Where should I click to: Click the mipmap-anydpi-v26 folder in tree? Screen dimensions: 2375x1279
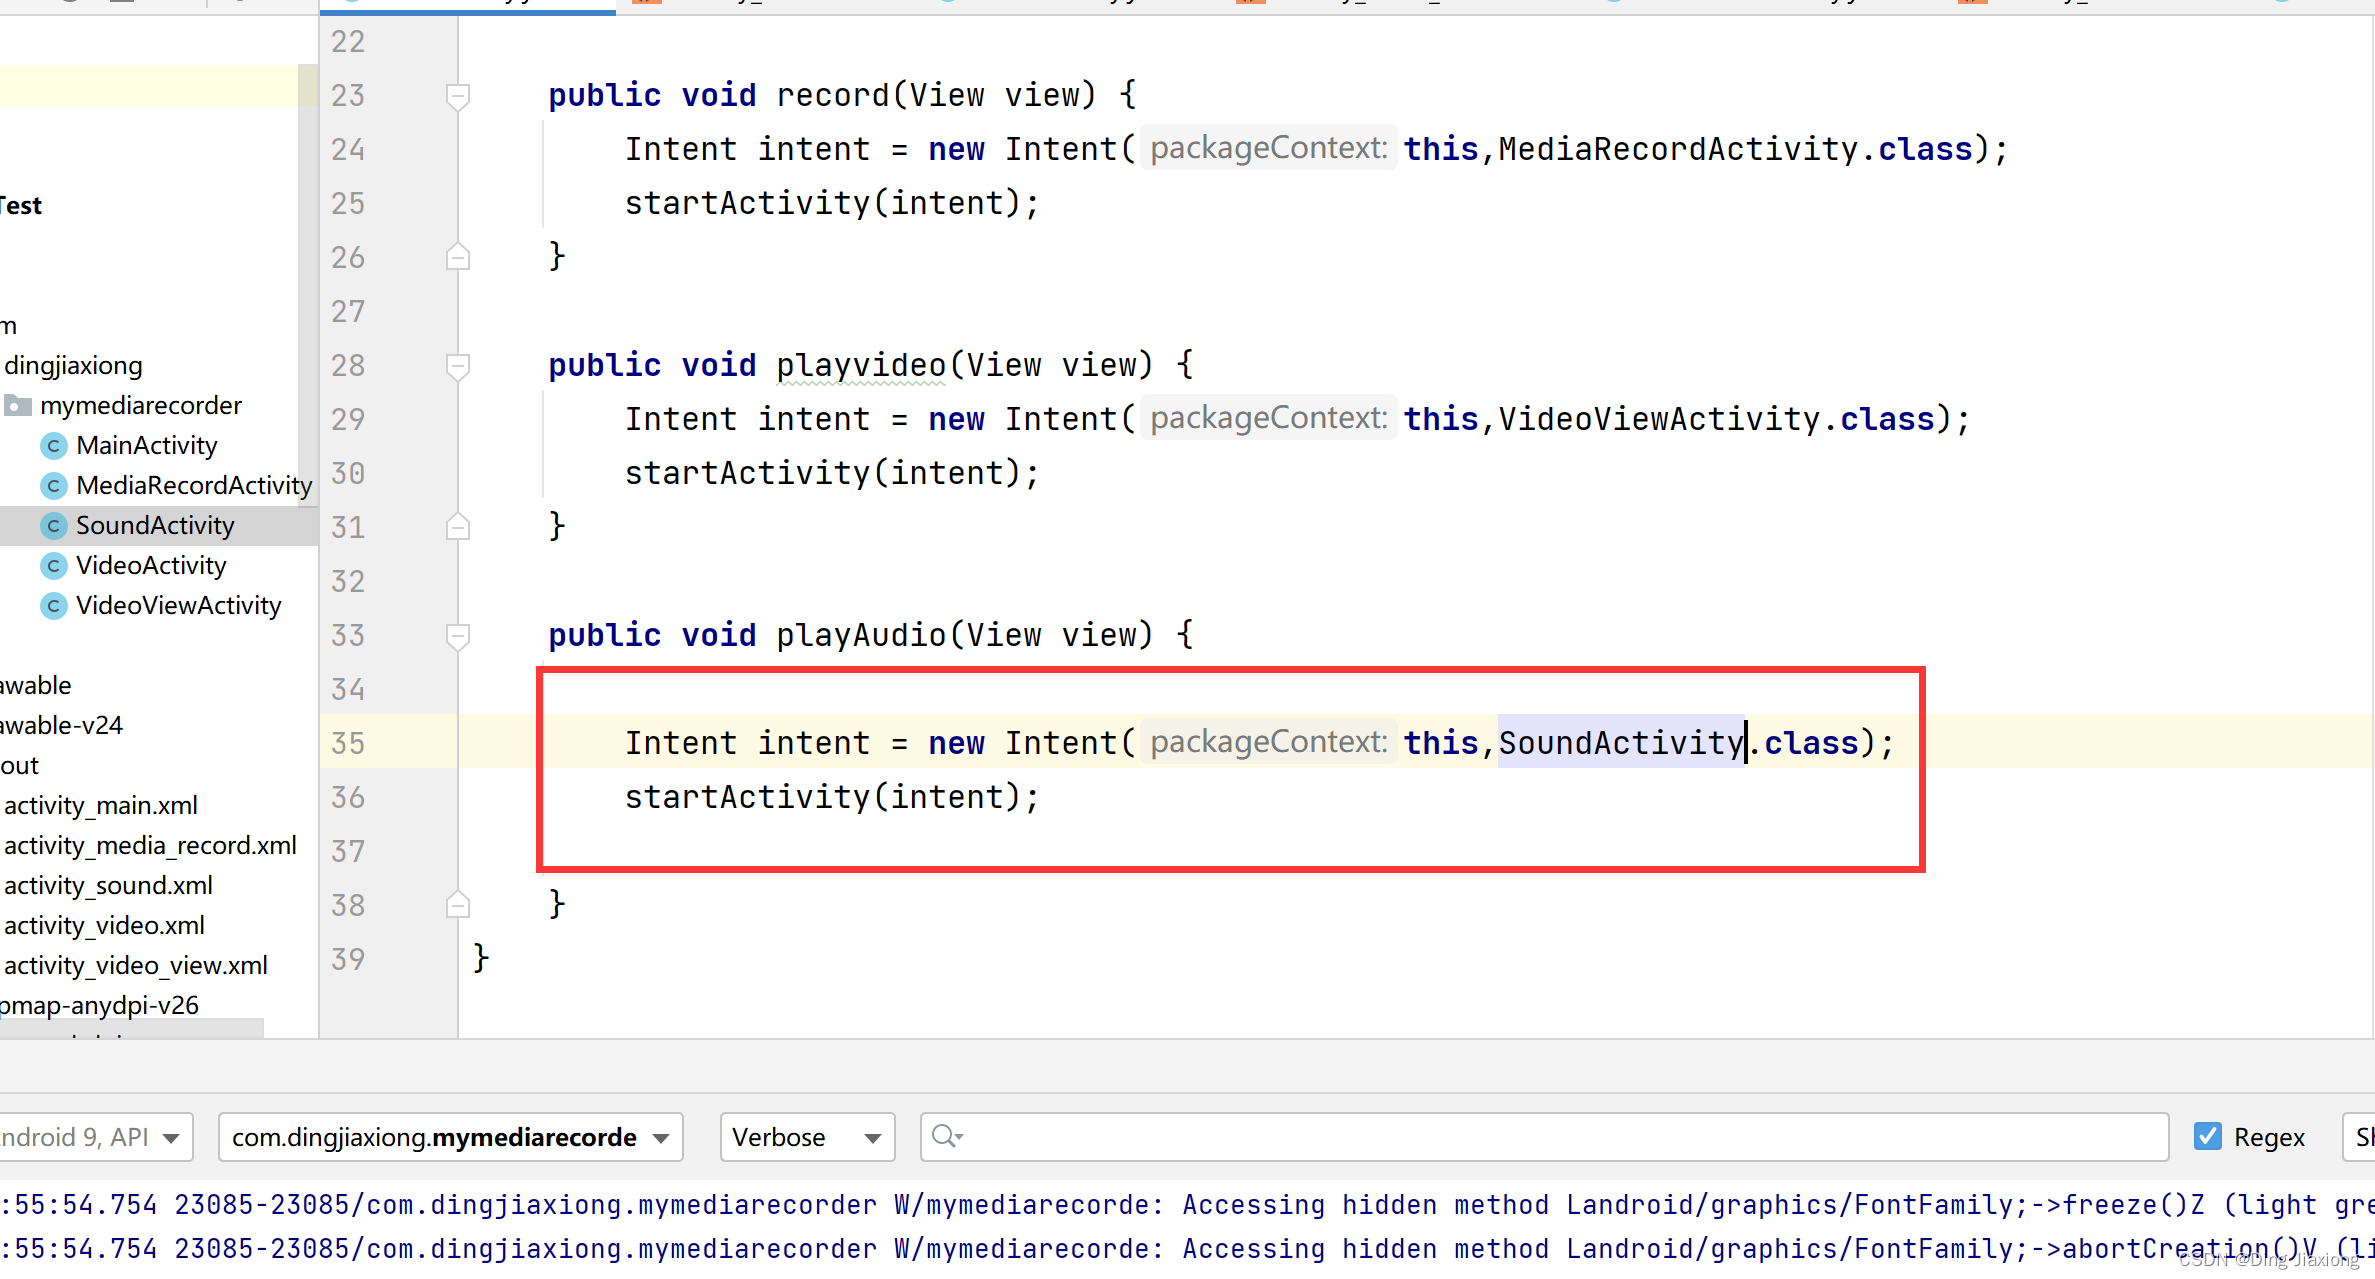[99, 1005]
